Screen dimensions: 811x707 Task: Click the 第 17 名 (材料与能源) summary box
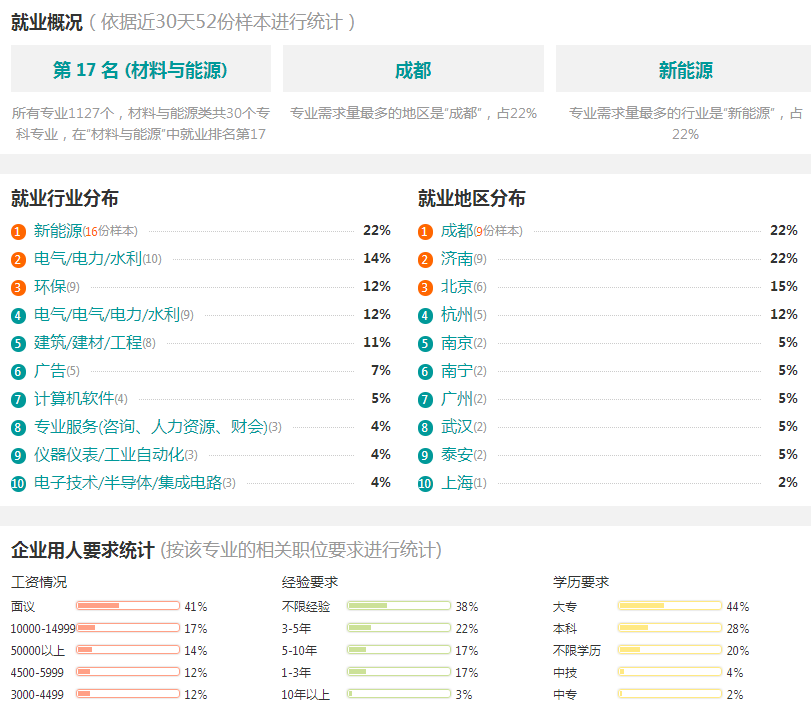(141, 69)
